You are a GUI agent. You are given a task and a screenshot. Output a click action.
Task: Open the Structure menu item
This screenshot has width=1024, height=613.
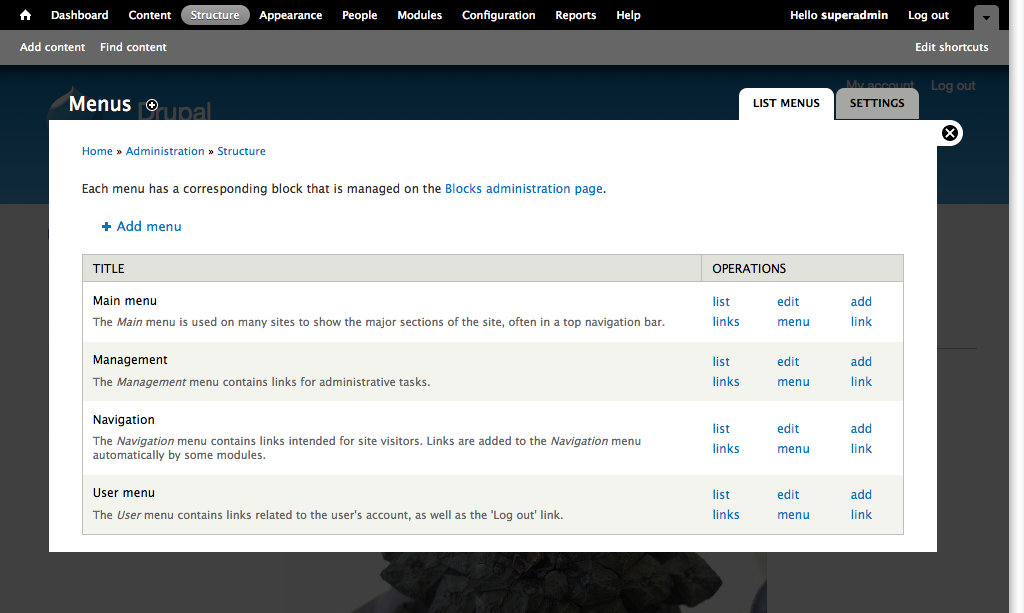coord(215,15)
